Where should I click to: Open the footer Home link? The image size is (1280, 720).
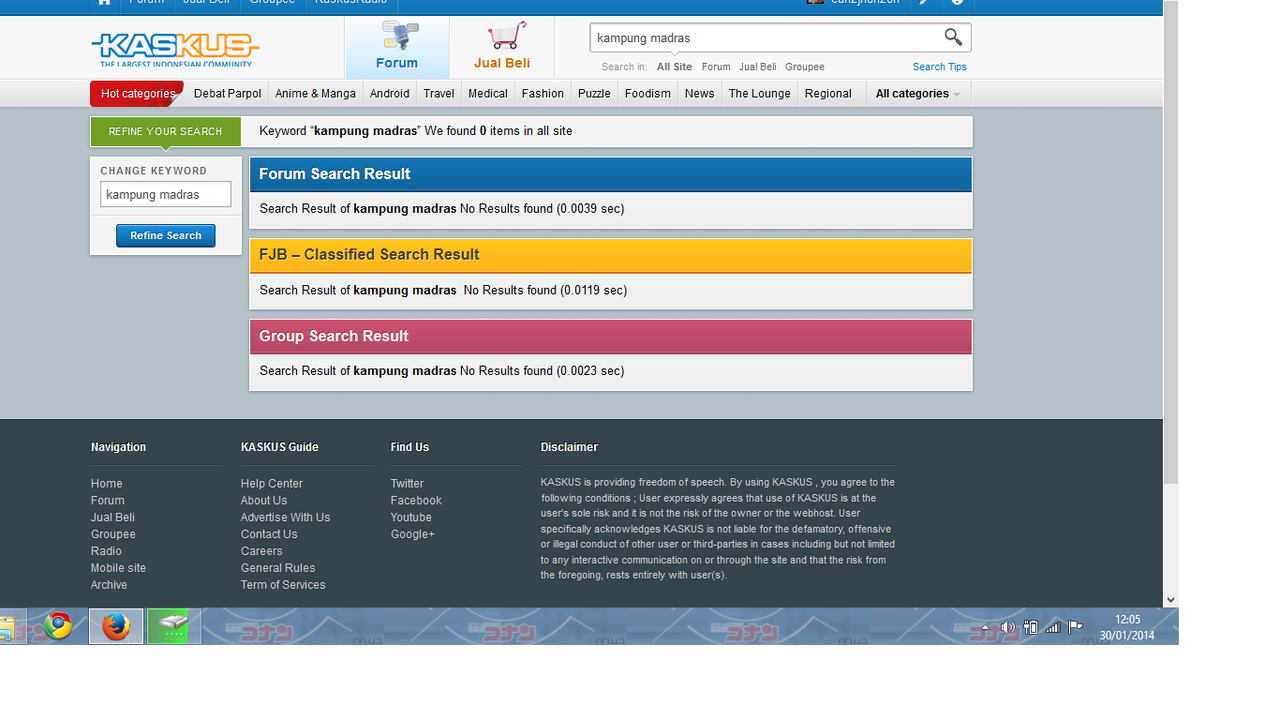(107, 484)
